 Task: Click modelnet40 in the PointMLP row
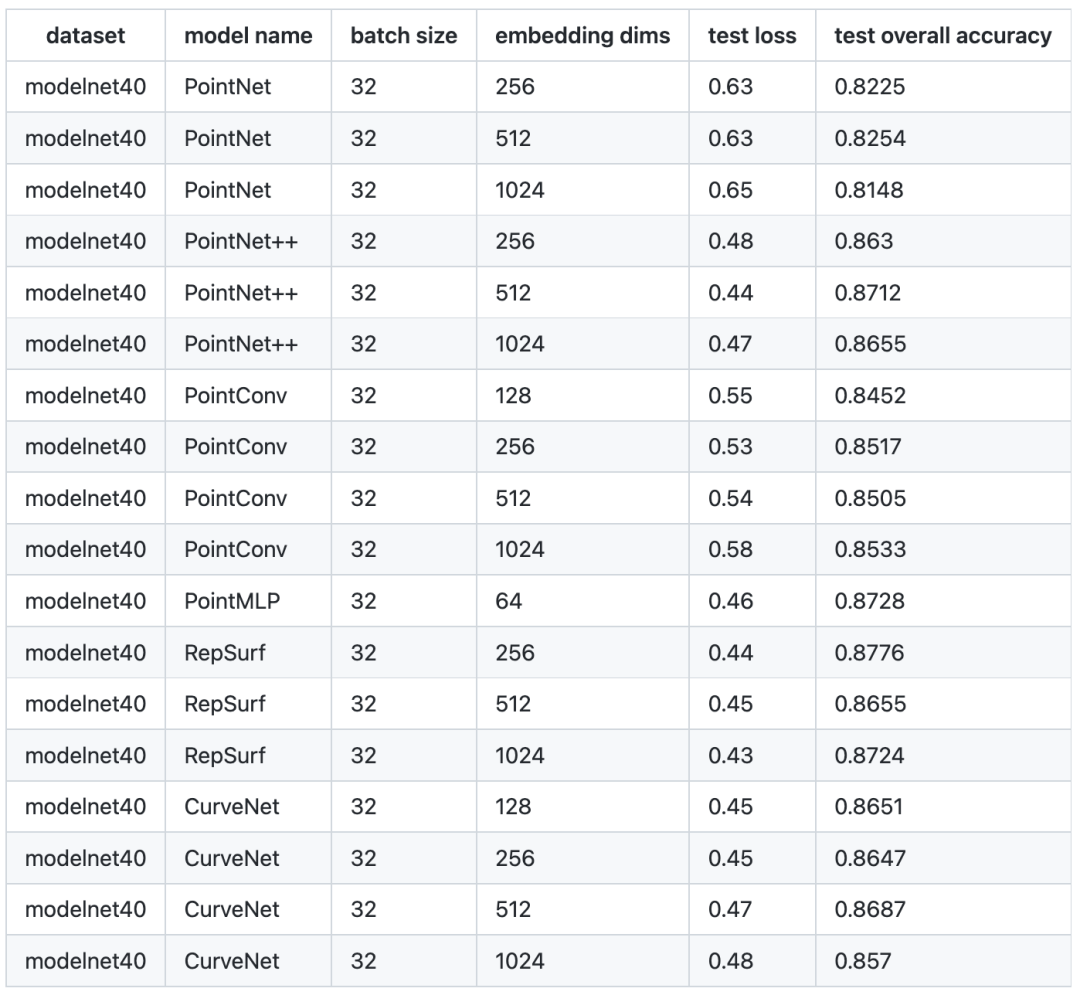coord(85,600)
